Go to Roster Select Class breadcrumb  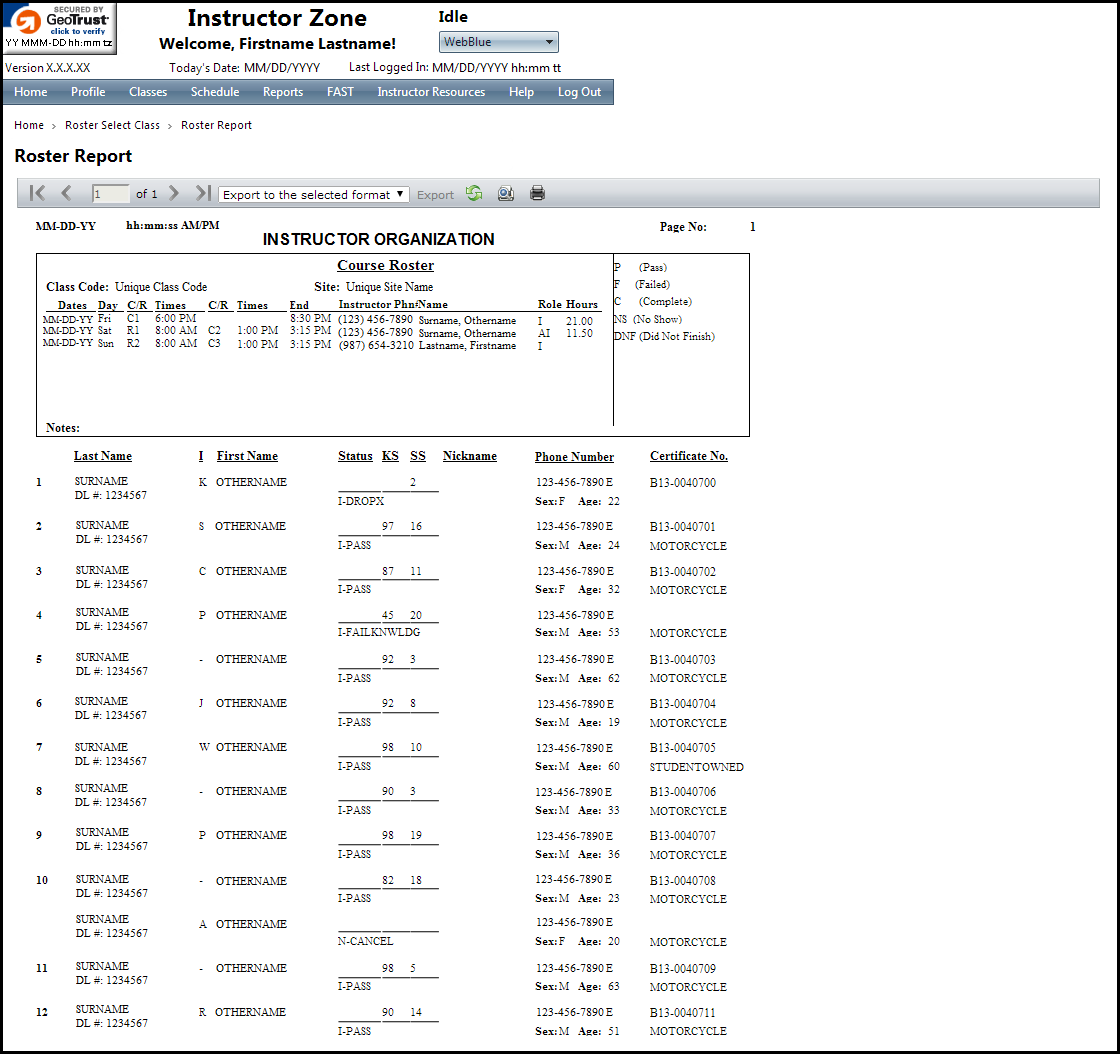[112, 125]
